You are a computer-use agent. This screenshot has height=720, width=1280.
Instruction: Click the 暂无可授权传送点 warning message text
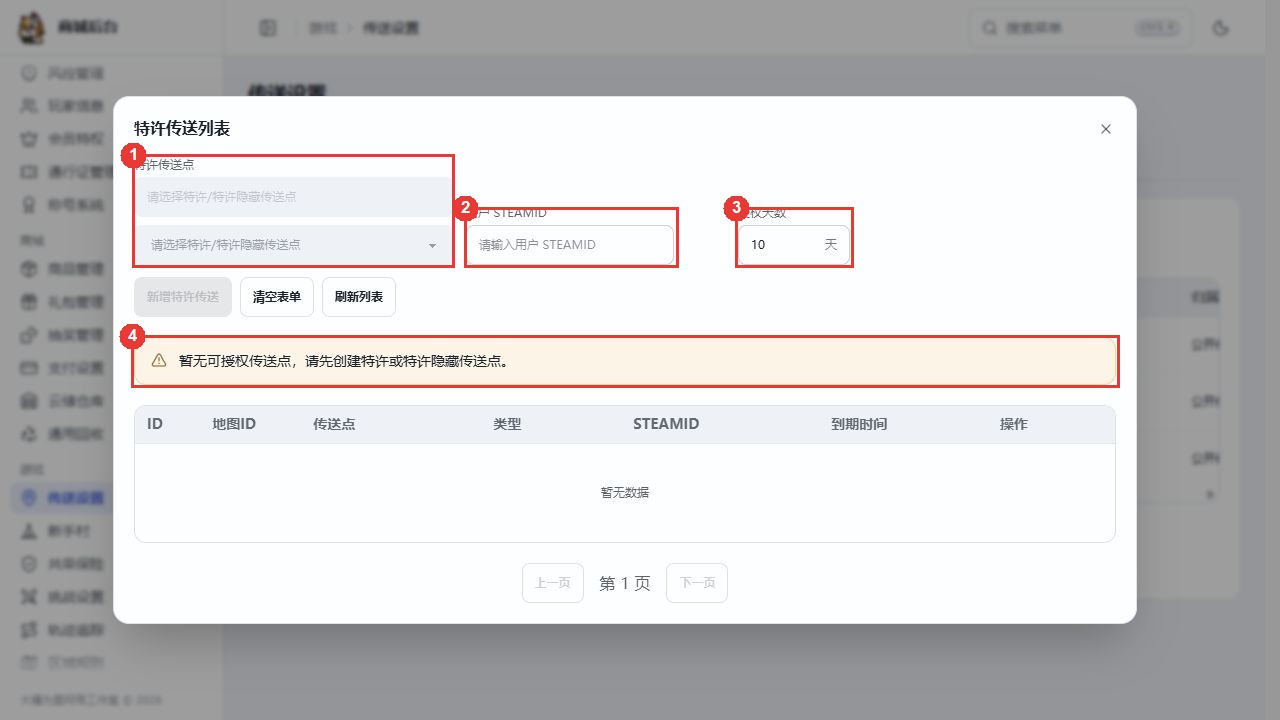click(x=344, y=361)
